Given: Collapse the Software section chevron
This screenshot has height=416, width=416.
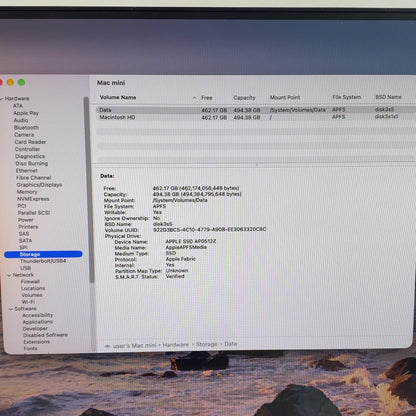Looking at the screenshot, I should (11, 309).
